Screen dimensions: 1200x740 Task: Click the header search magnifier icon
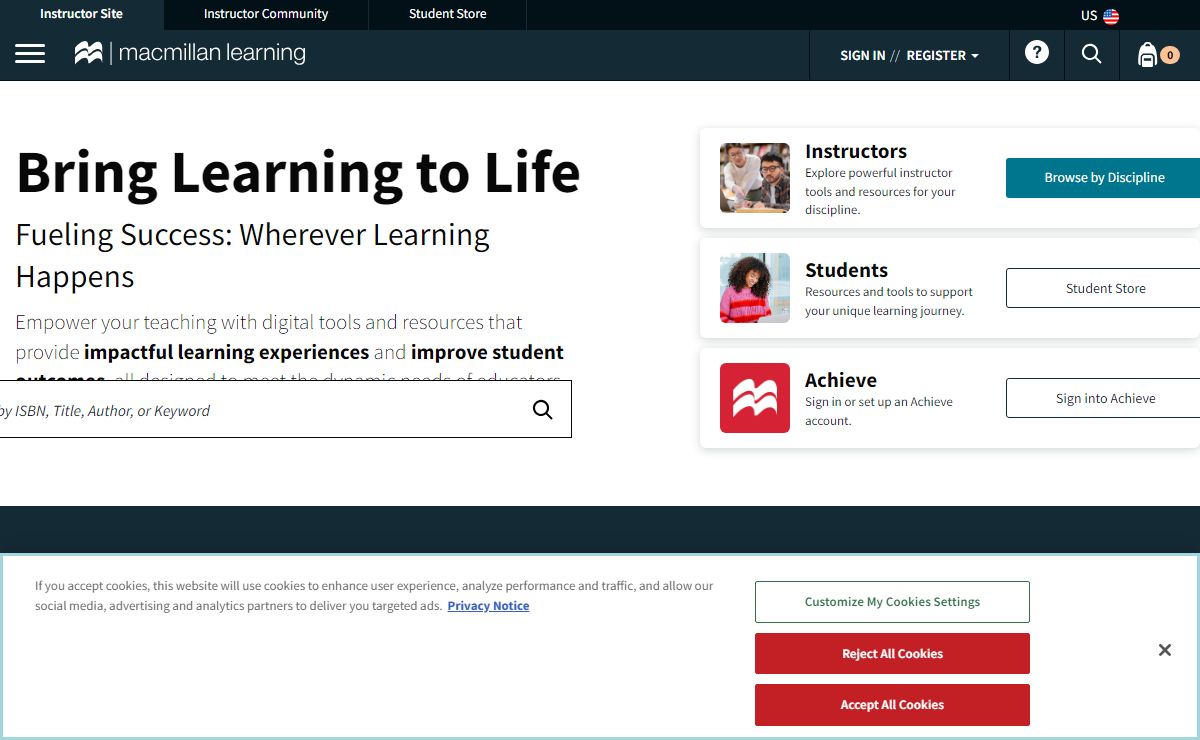pyautogui.click(x=1091, y=54)
